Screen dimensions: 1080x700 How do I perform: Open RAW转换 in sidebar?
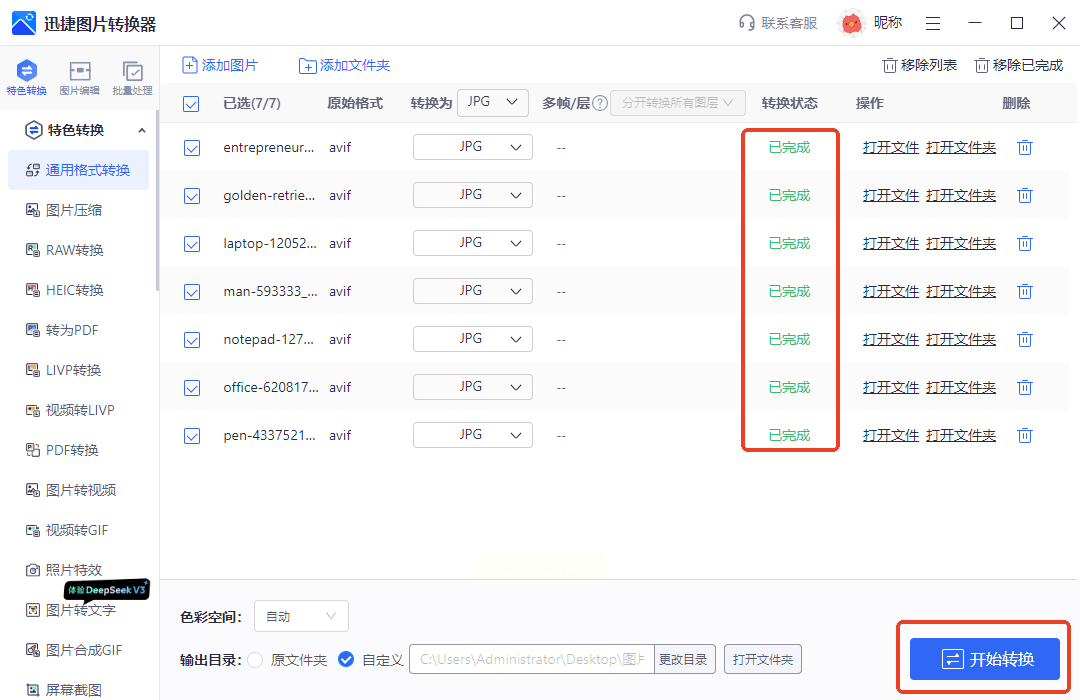pos(65,250)
